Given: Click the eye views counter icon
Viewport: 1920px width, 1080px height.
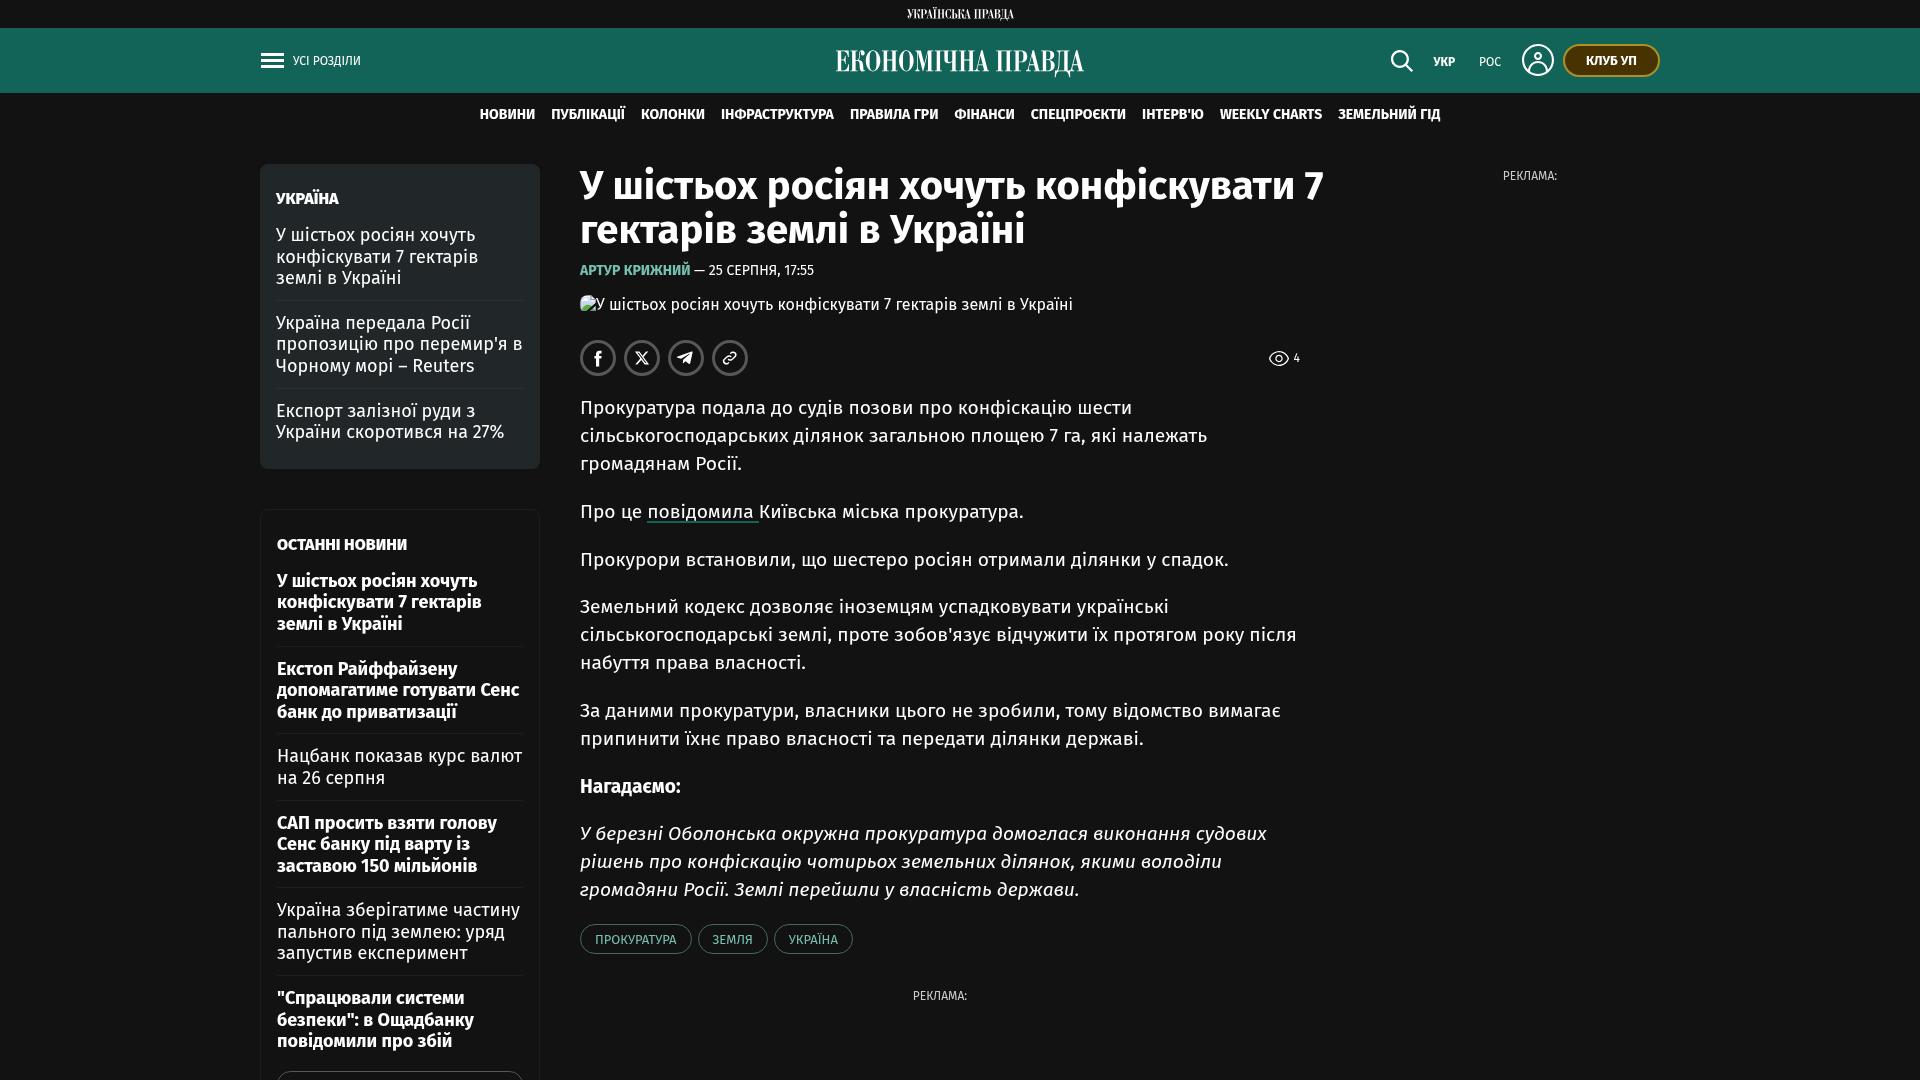Looking at the screenshot, I should (x=1278, y=358).
